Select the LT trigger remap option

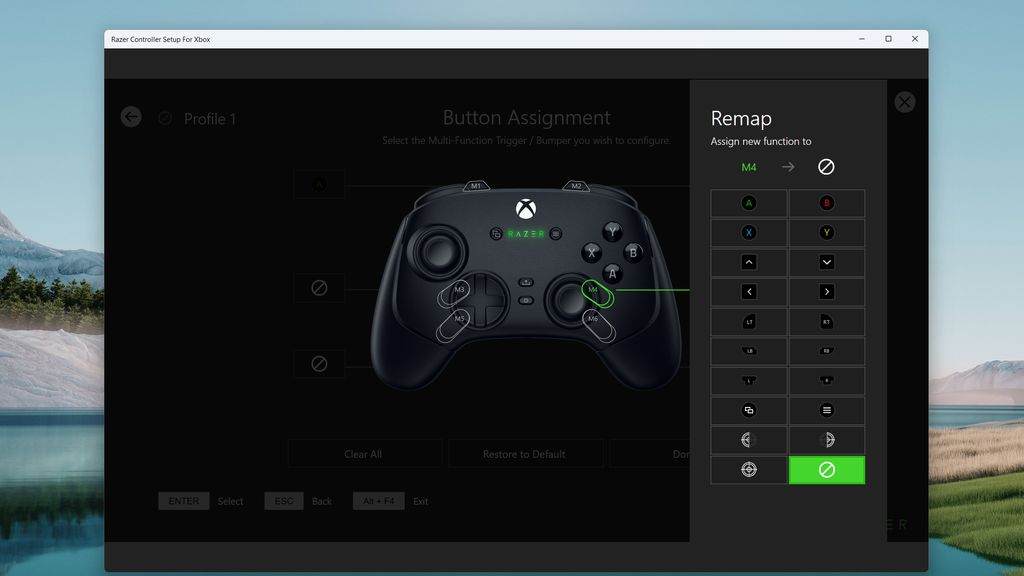pos(748,321)
